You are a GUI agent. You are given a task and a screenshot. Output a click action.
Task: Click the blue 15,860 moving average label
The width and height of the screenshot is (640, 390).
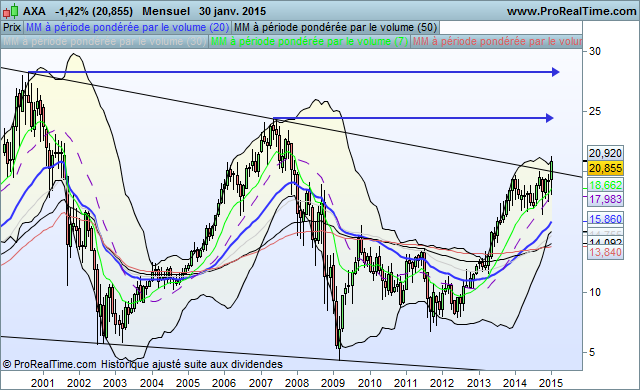[x=605, y=219]
